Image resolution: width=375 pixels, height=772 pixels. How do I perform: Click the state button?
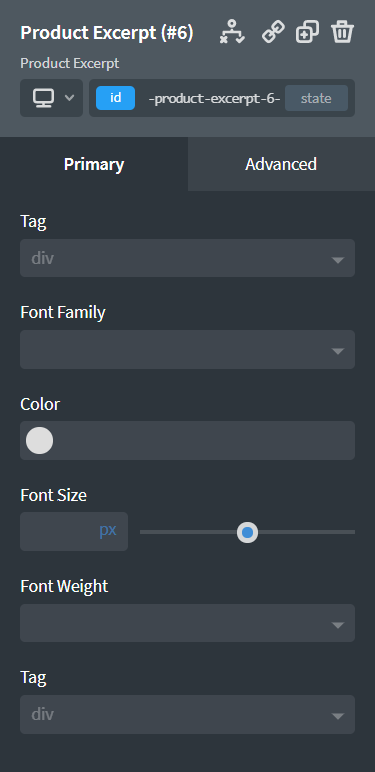tap(316, 98)
